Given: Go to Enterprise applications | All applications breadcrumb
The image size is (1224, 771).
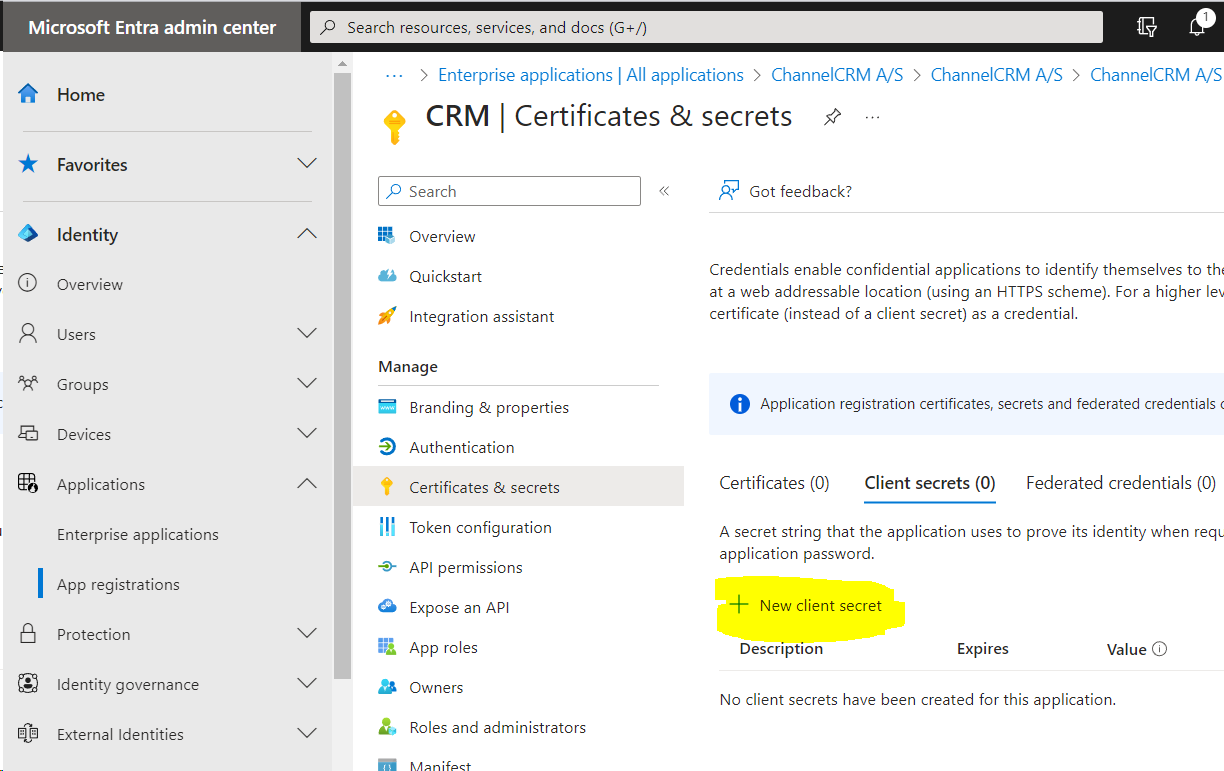Looking at the screenshot, I should click(x=591, y=75).
